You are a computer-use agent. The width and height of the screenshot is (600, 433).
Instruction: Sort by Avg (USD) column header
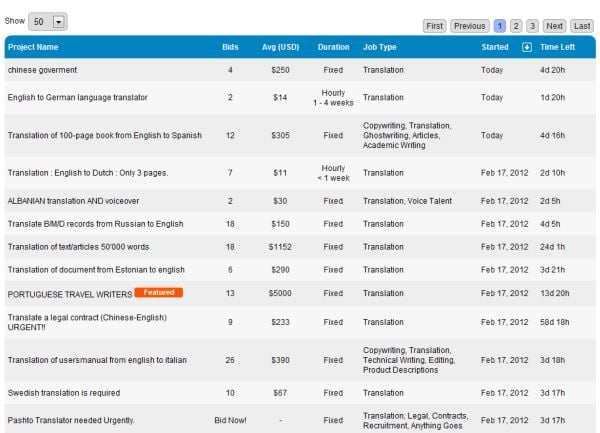pyautogui.click(x=280, y=47)
